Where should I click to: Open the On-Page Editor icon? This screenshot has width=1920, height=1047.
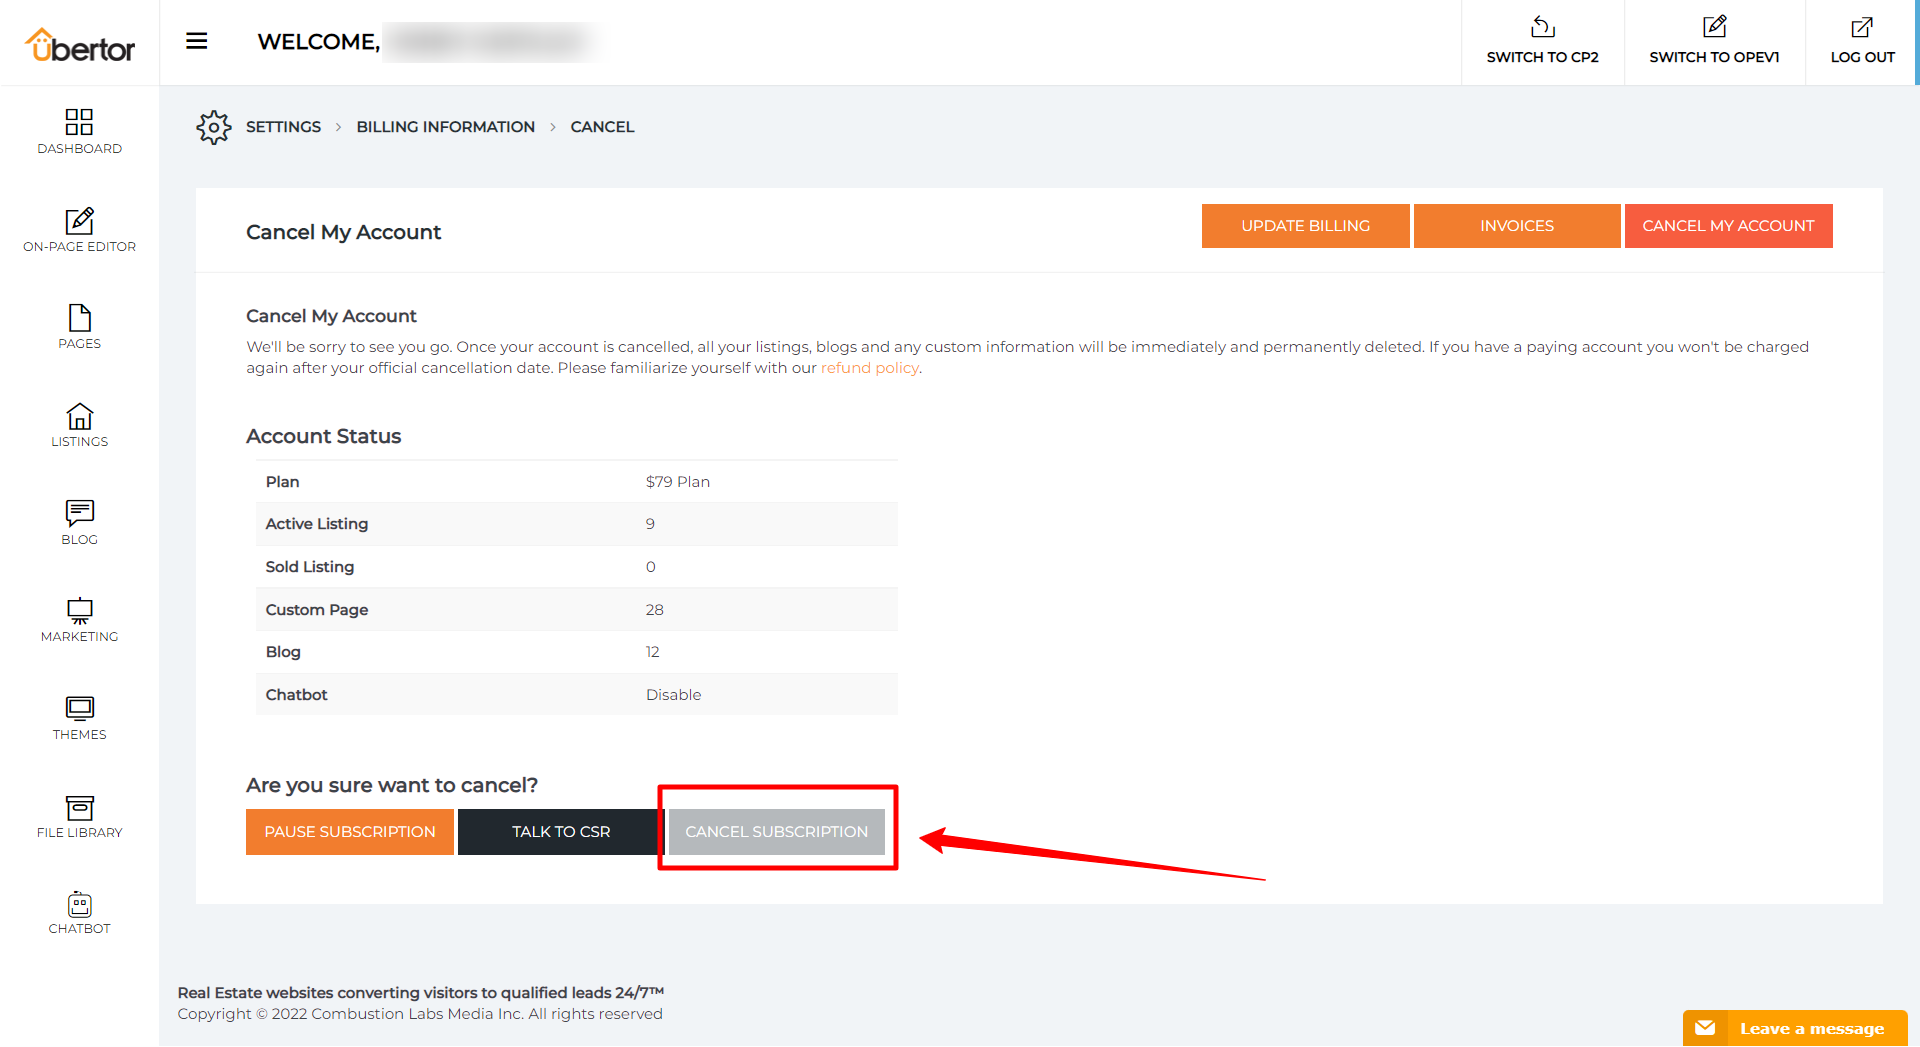[x=79, y=220]
